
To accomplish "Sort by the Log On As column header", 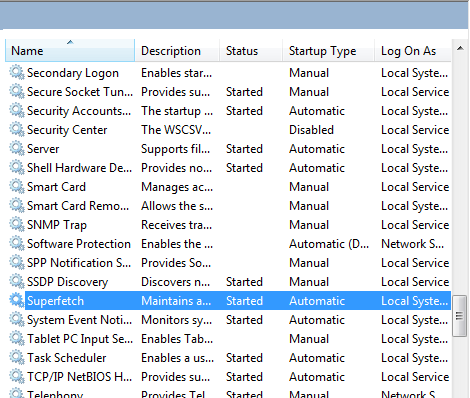I will (413, 51).
